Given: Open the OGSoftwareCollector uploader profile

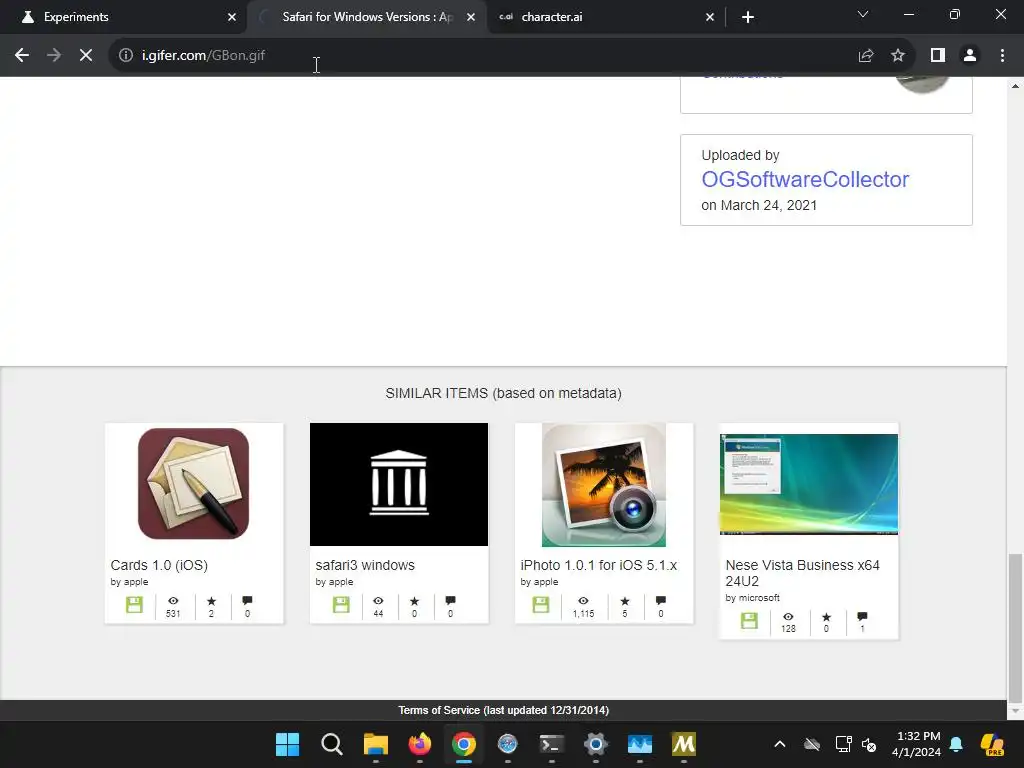Looking at the screenshot, I should 805,180.
